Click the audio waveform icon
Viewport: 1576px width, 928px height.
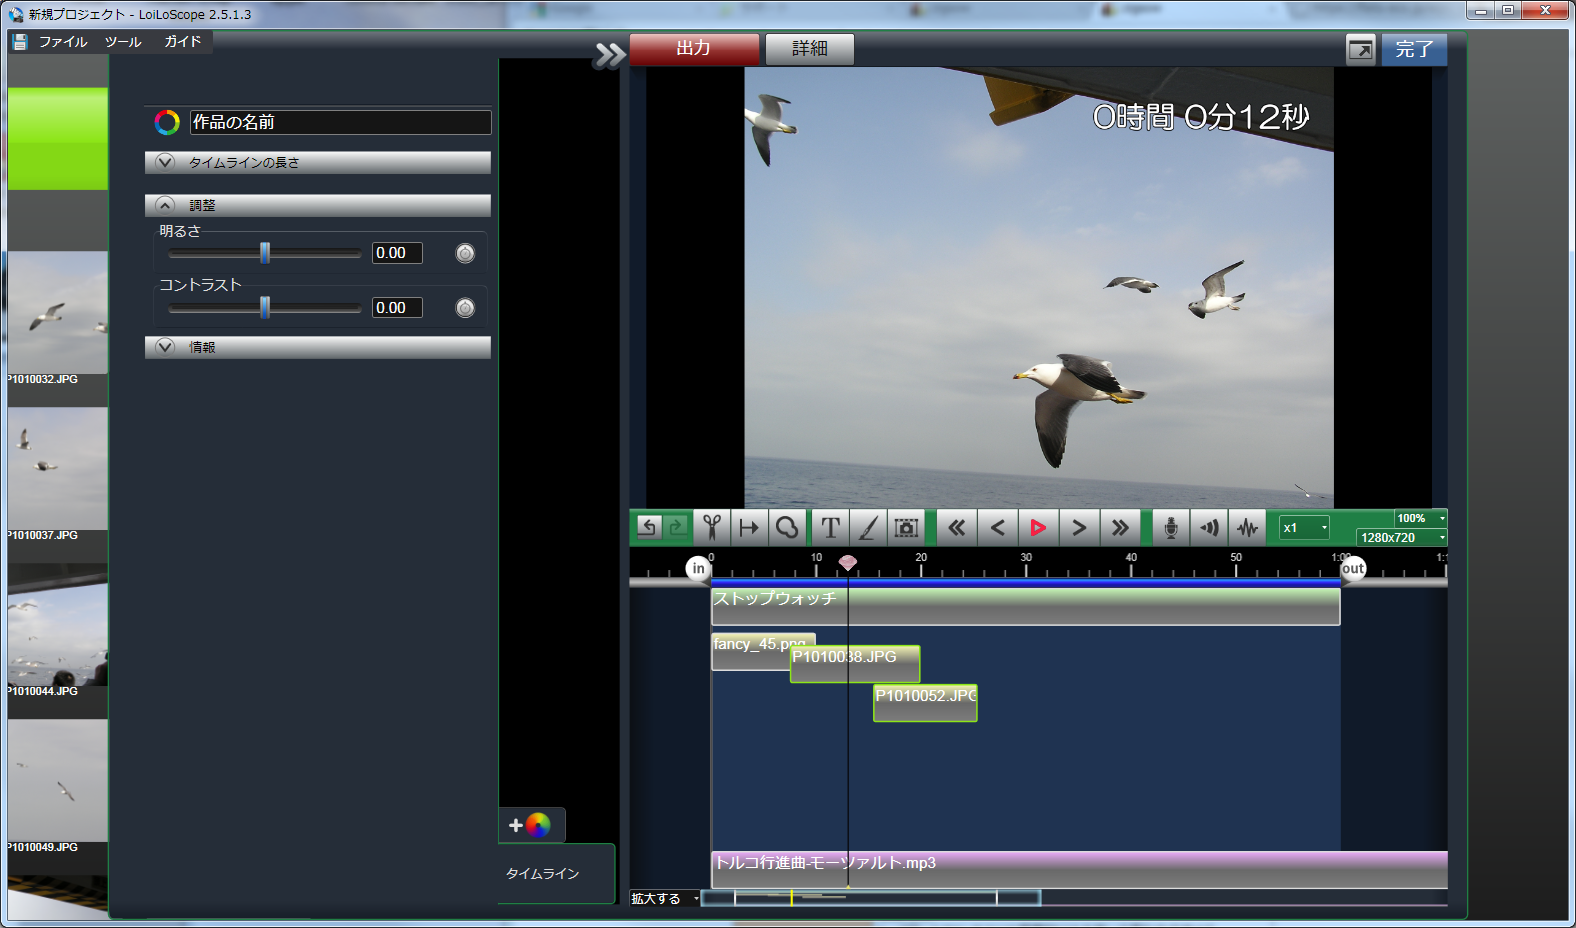point(1247,527)
